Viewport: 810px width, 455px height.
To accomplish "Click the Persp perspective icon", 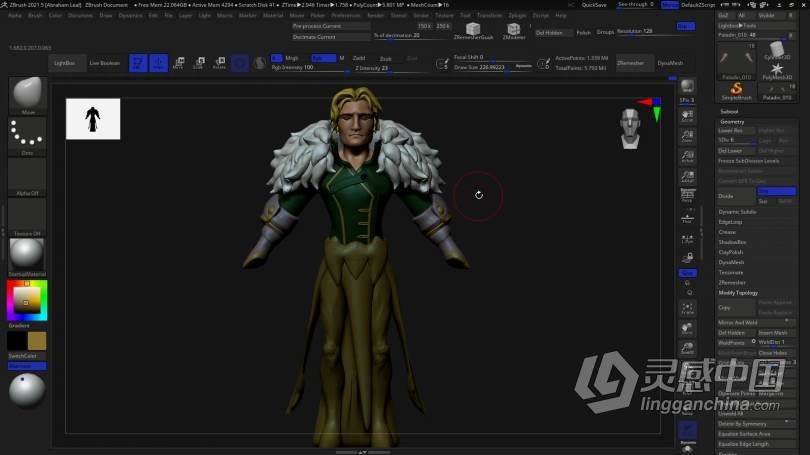I will point(687,195).
